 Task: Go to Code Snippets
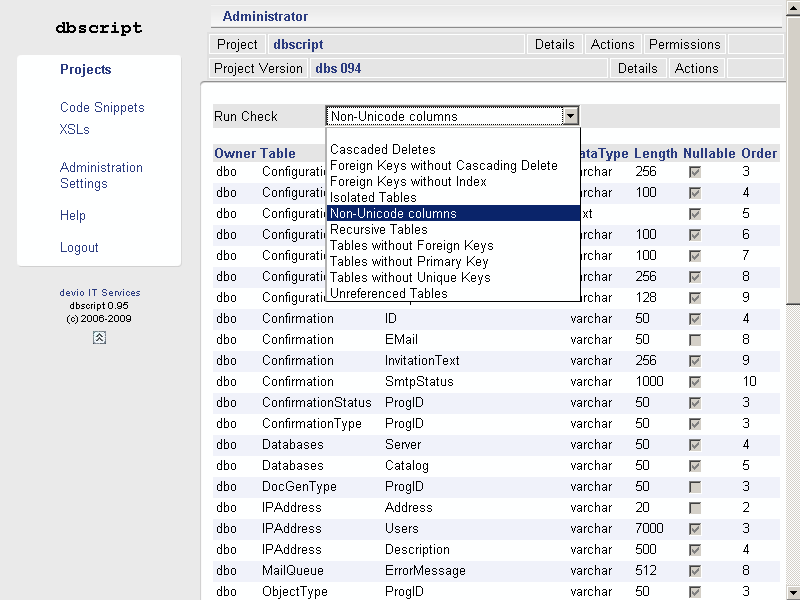pyautogui.click(x=102, y=107)
